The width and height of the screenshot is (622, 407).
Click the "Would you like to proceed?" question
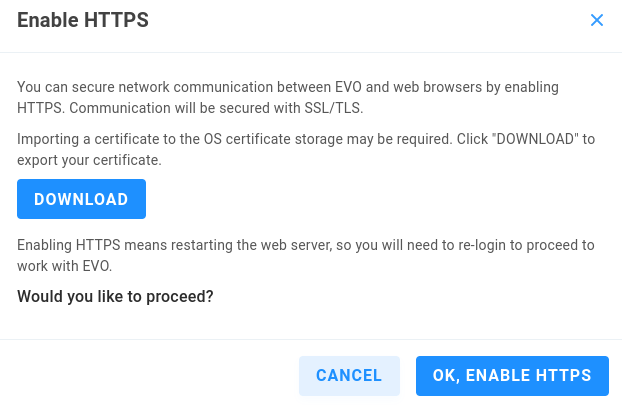coord(116,296)
